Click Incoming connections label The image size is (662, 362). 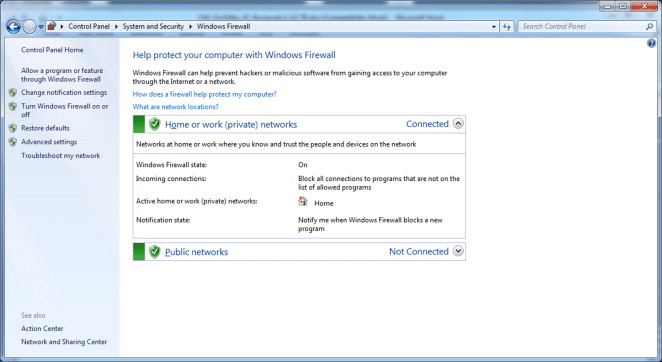point(171,179)
